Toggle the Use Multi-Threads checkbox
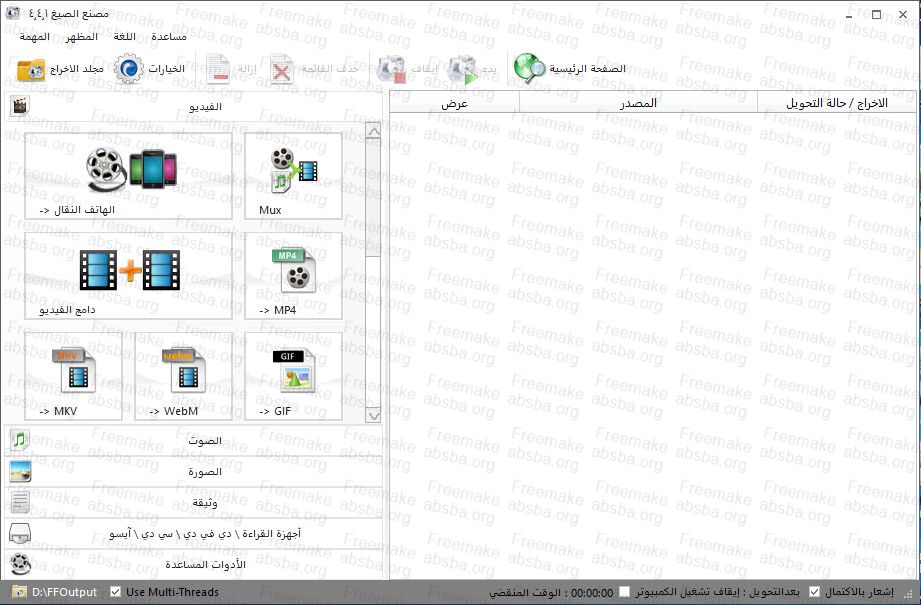Image resolution: width=921 pixels, height=605 pixels. (116, 592)
